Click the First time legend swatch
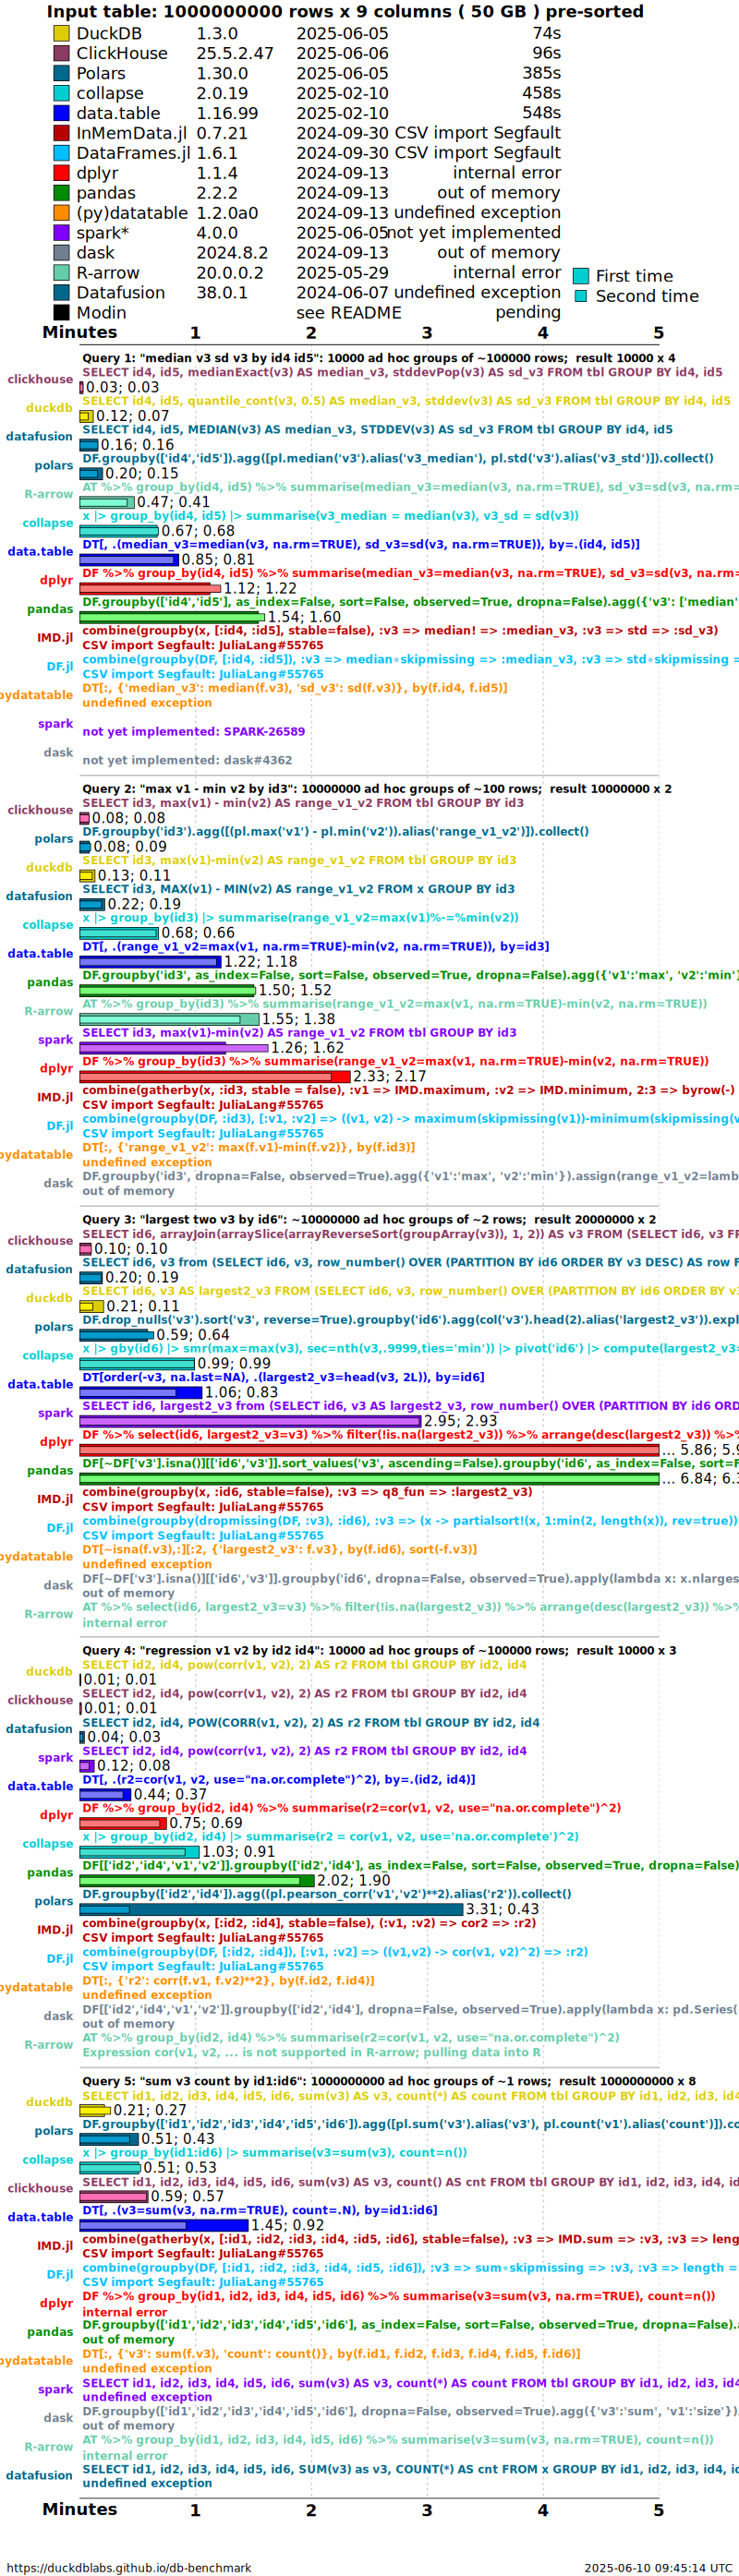The width and height of the screenshot is (739, 2576). pos(580,276)
